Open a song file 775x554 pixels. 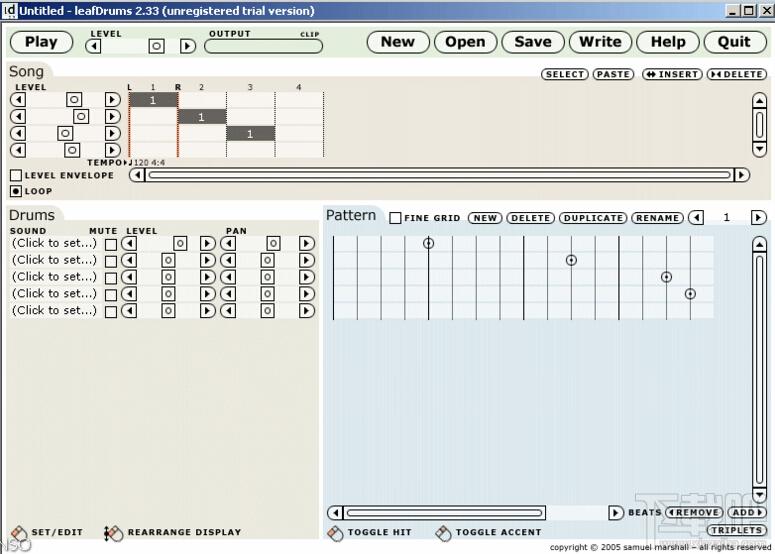(465, 42)
